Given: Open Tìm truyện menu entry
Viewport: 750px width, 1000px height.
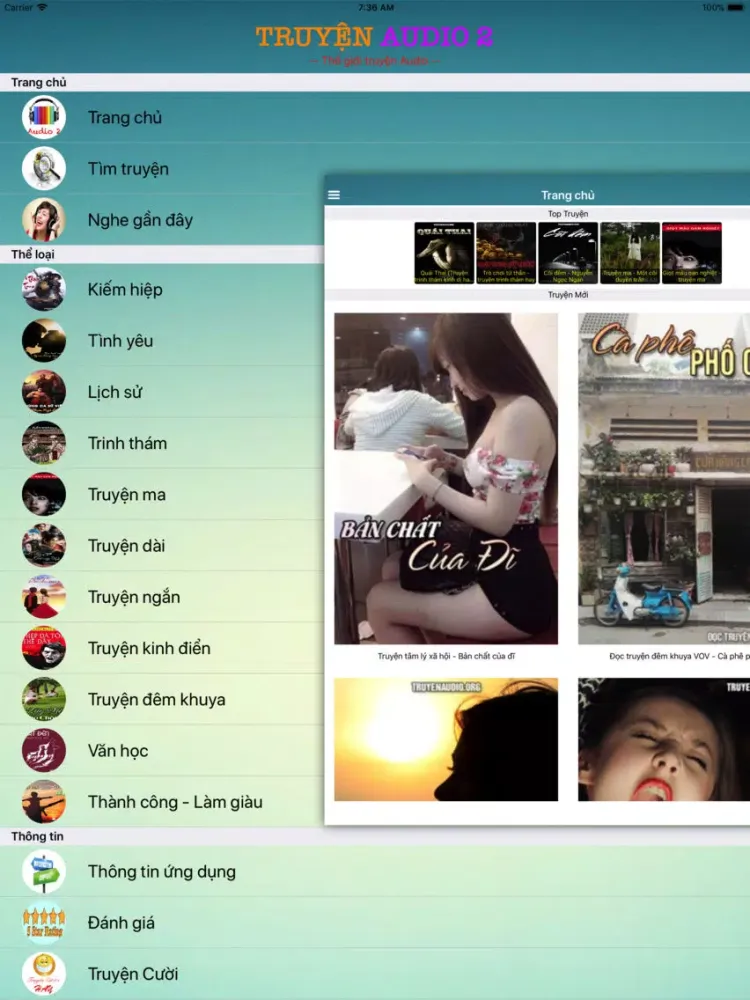Looking at the screenshot, I should pos(128,168).
